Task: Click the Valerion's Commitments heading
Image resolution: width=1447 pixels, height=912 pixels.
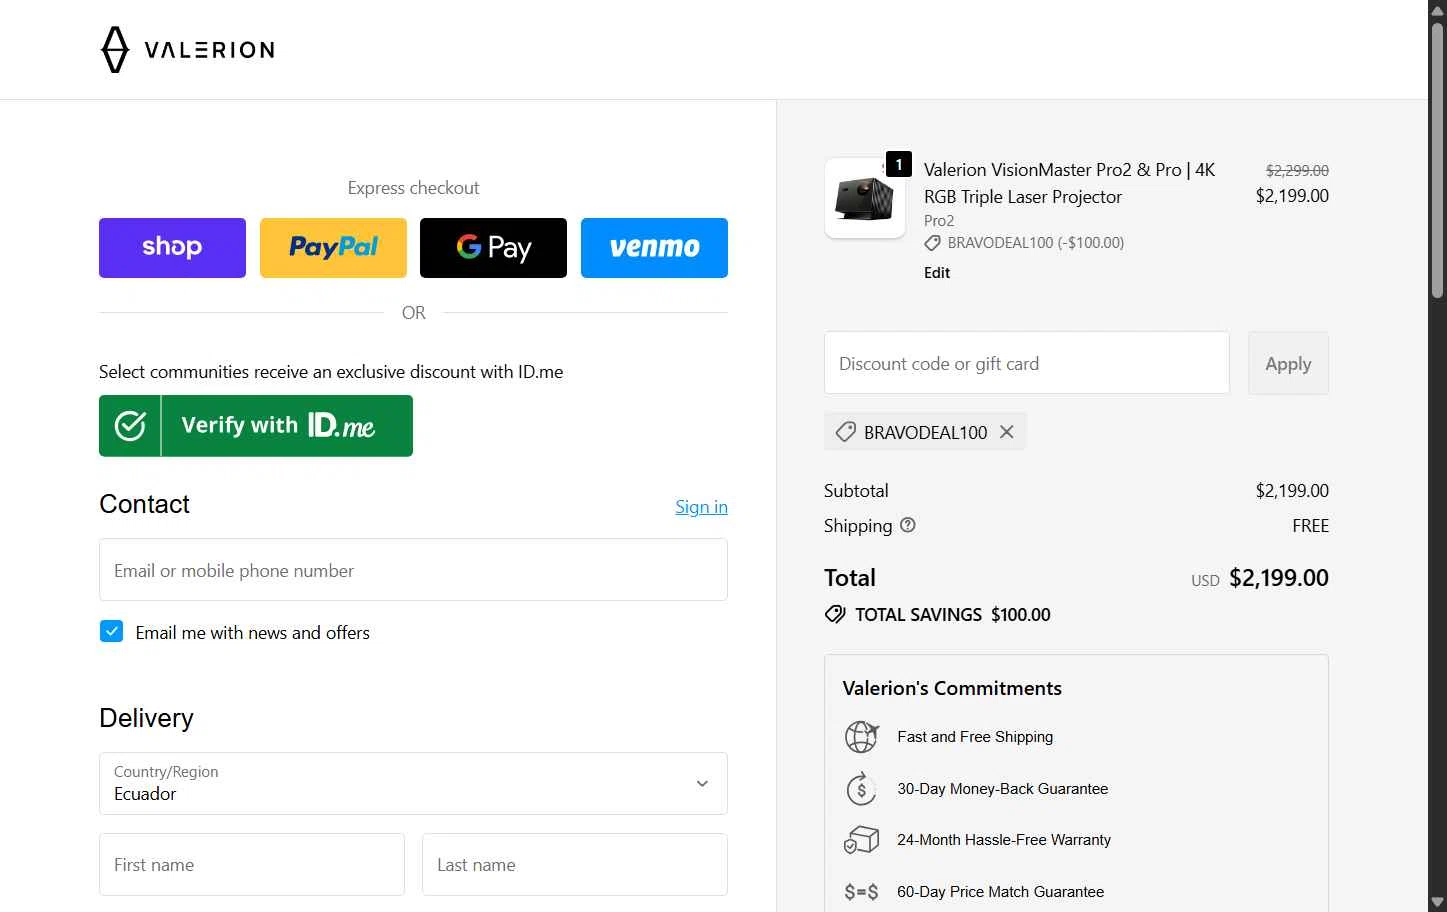Action: (x=952, y=688)
